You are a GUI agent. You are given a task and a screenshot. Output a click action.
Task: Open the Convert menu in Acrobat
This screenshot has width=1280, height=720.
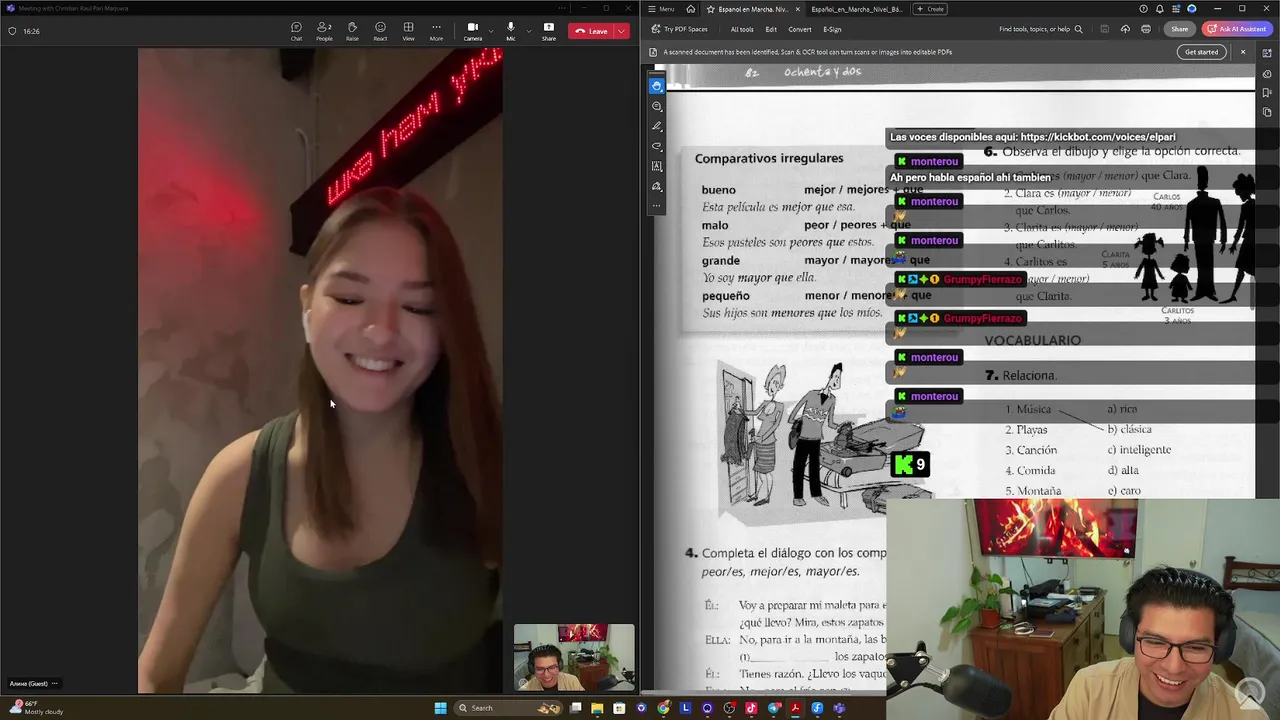pyautogui.click(x=800, y=29)
